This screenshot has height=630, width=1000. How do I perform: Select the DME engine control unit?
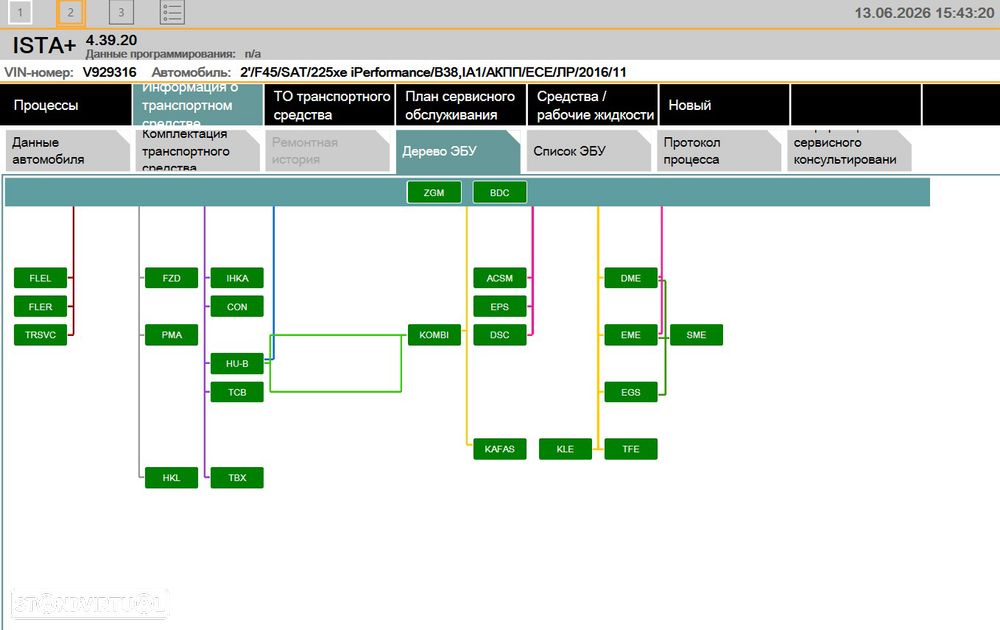pos(630,278)
